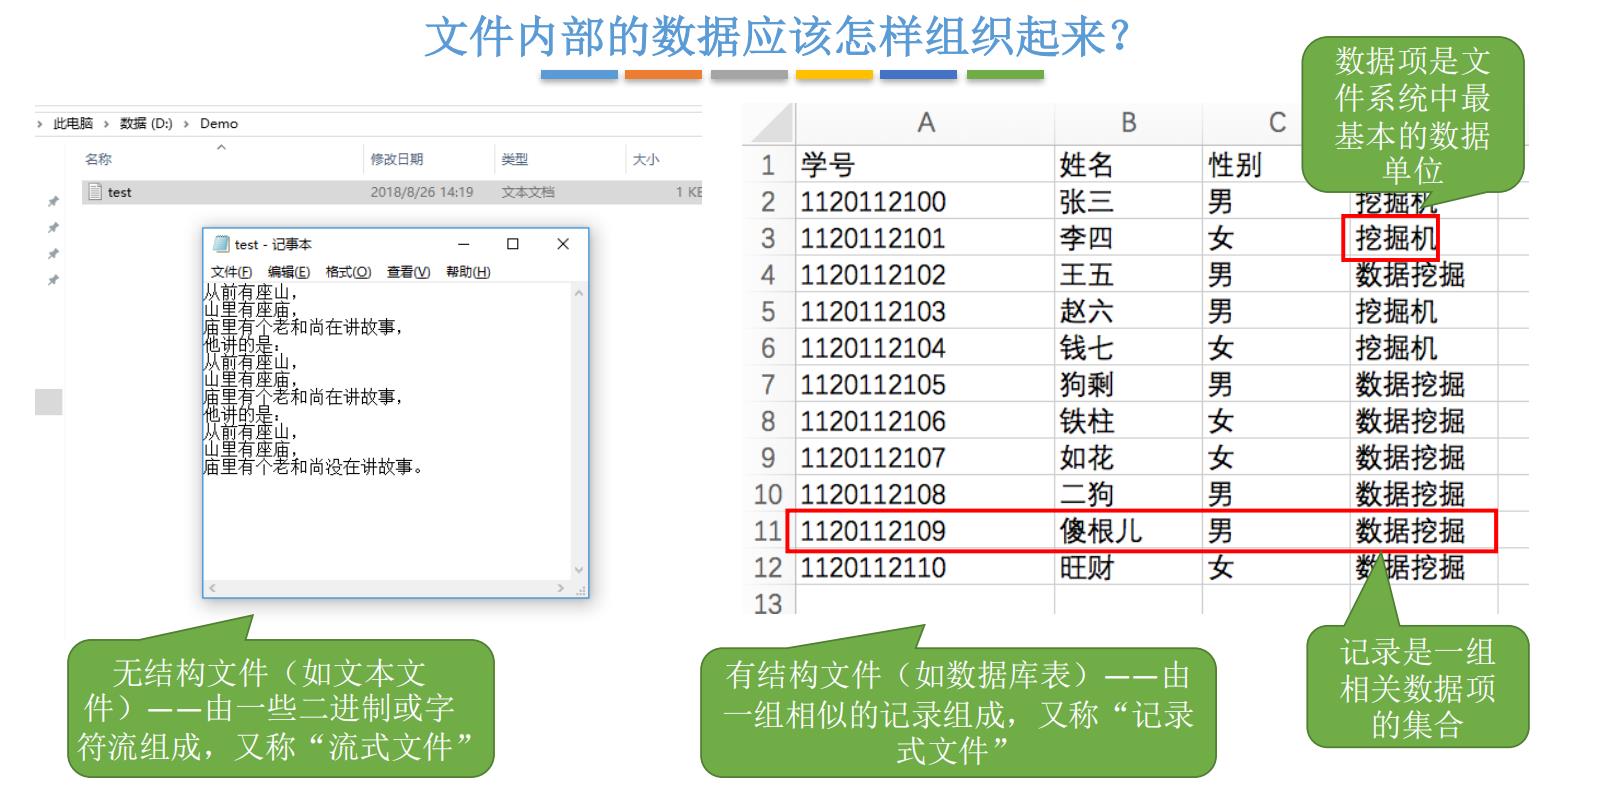This screenshot has height=790, width=1599.
Task: Expand the chevron between 数据 (D:) and Demo
Action: coord(186,124)
